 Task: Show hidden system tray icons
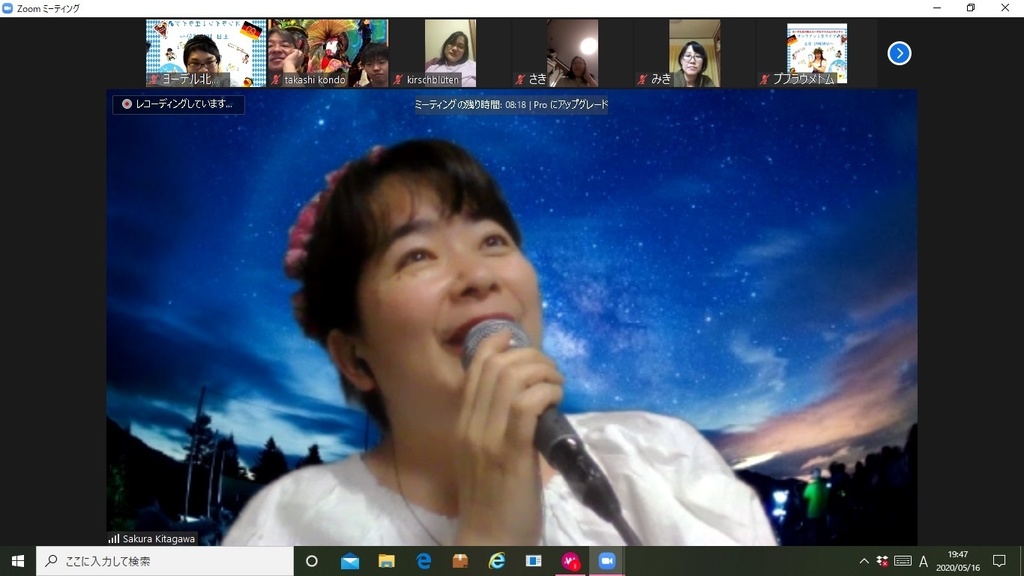[863, 561]
